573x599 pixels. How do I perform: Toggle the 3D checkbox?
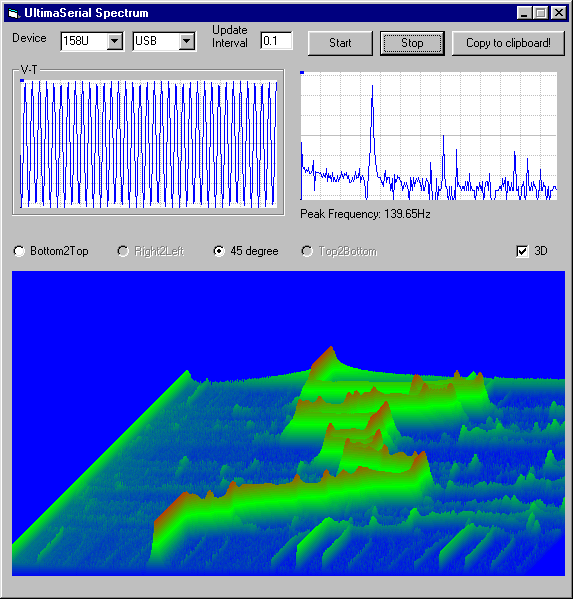tap(522, 251)
